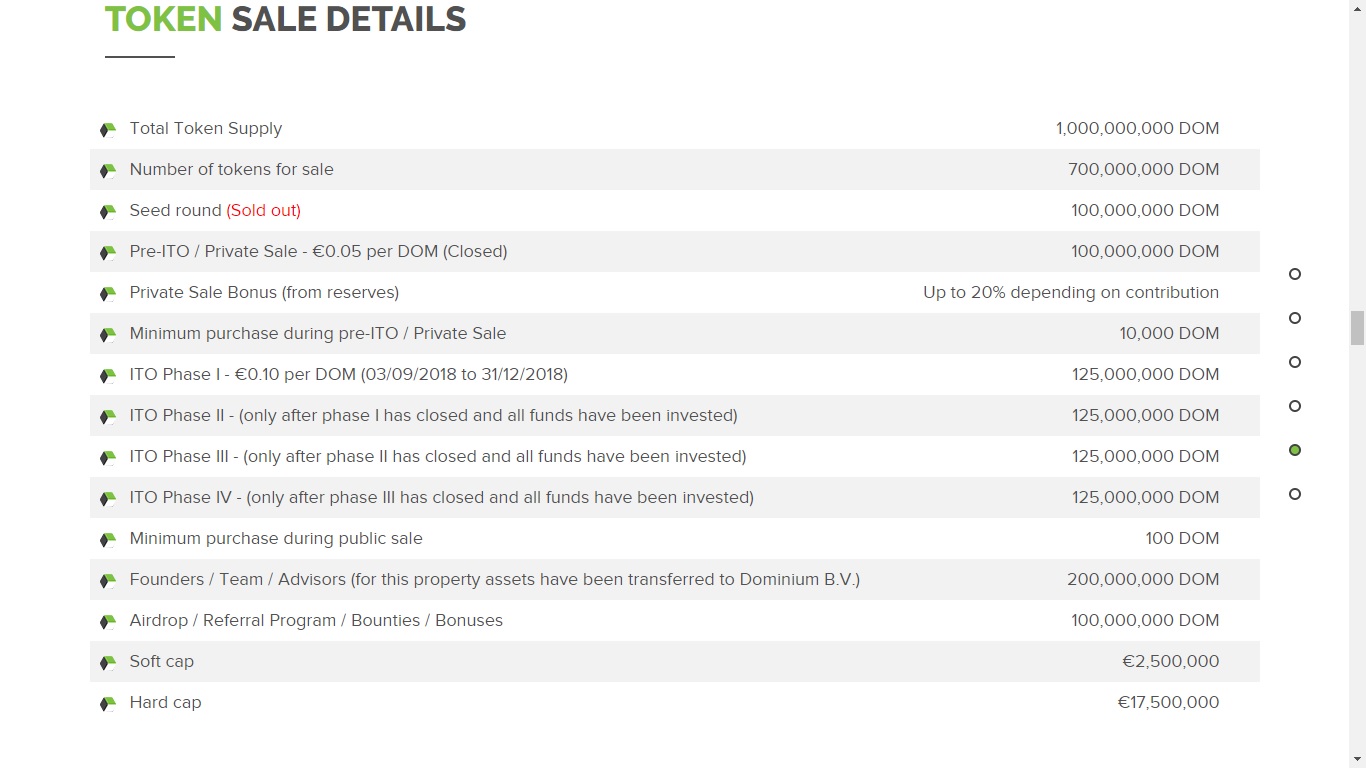The height and width of the screenshot is (768, 1366).
Task: Click the bullet icon next to Hard cap
Action: [x=108, y=704]
